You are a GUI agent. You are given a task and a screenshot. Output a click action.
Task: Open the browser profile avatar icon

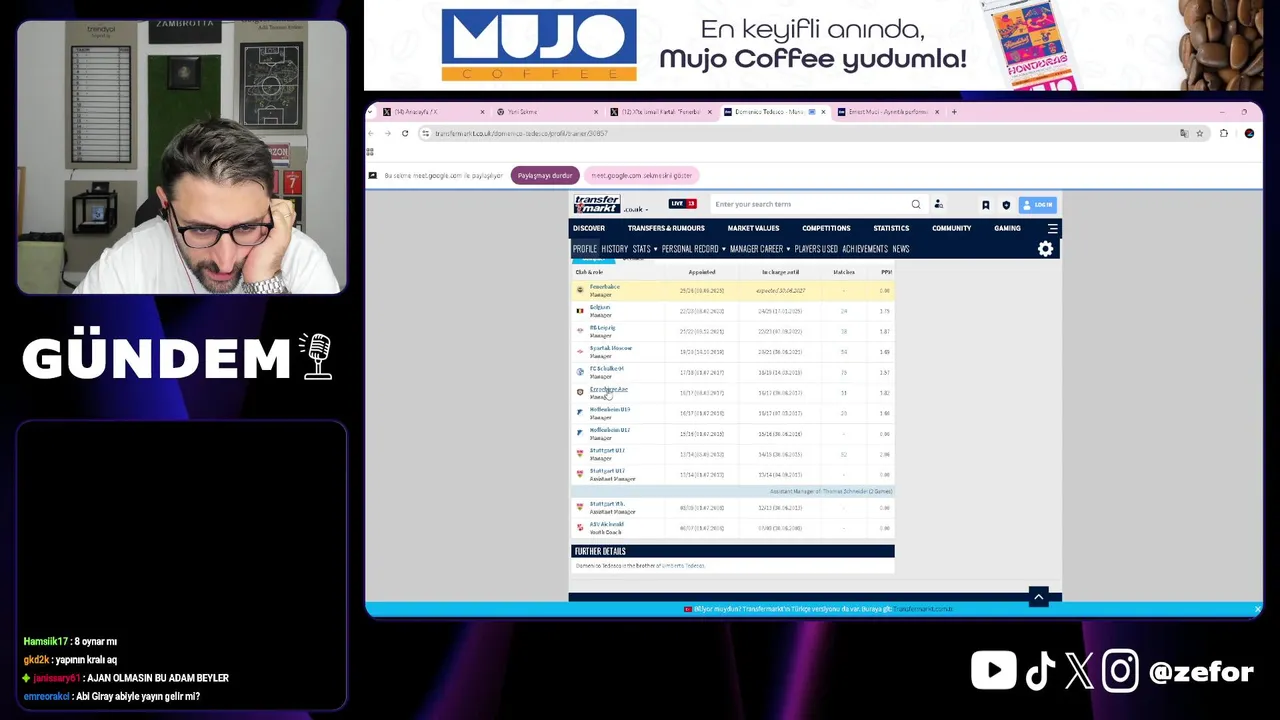1249,133
